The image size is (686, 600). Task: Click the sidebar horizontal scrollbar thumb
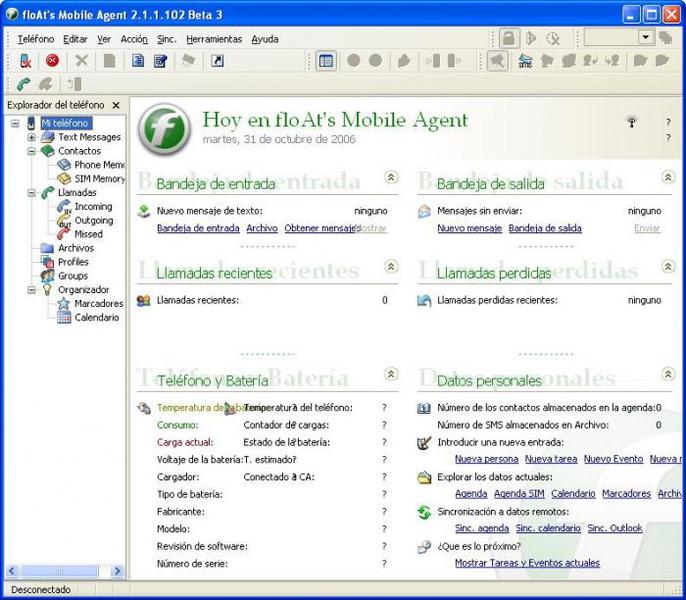click(x=60, y=571)
